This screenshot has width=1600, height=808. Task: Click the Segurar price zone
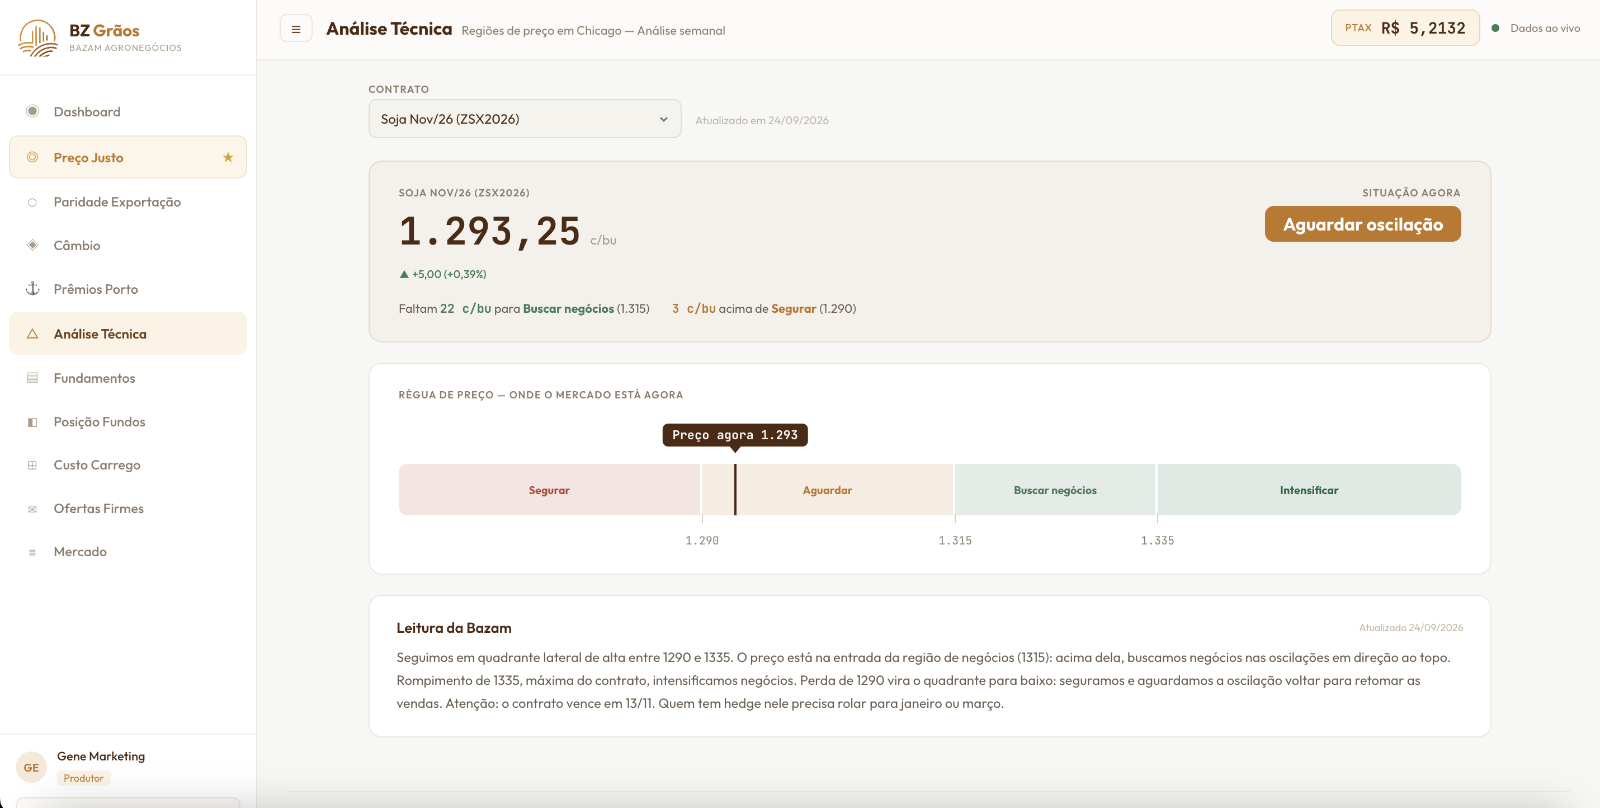[549, 490]
